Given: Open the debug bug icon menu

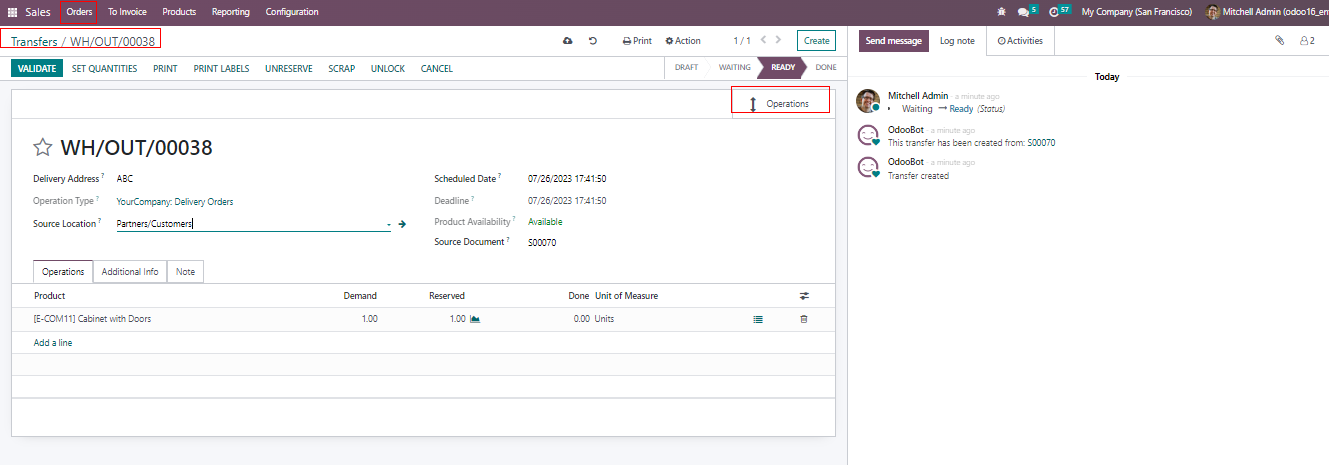Looking at the screenshot, I should pyautogui.click(x=1002, y=12).
